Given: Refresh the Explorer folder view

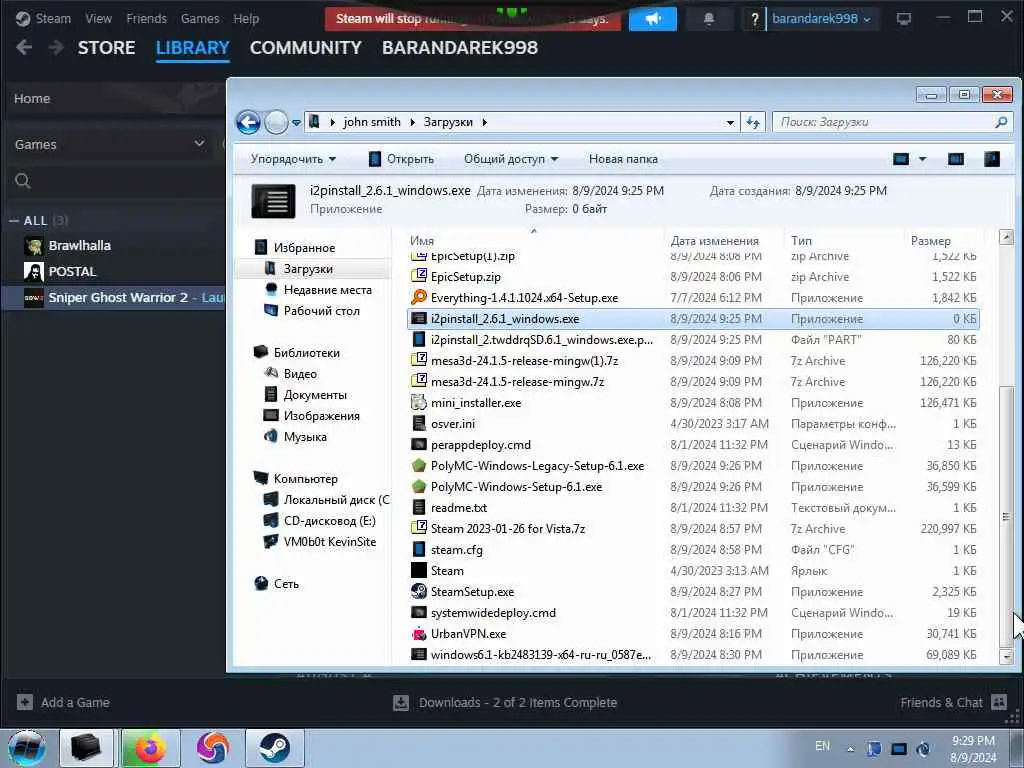Looking at the screenshot, I should coord(752,122).
